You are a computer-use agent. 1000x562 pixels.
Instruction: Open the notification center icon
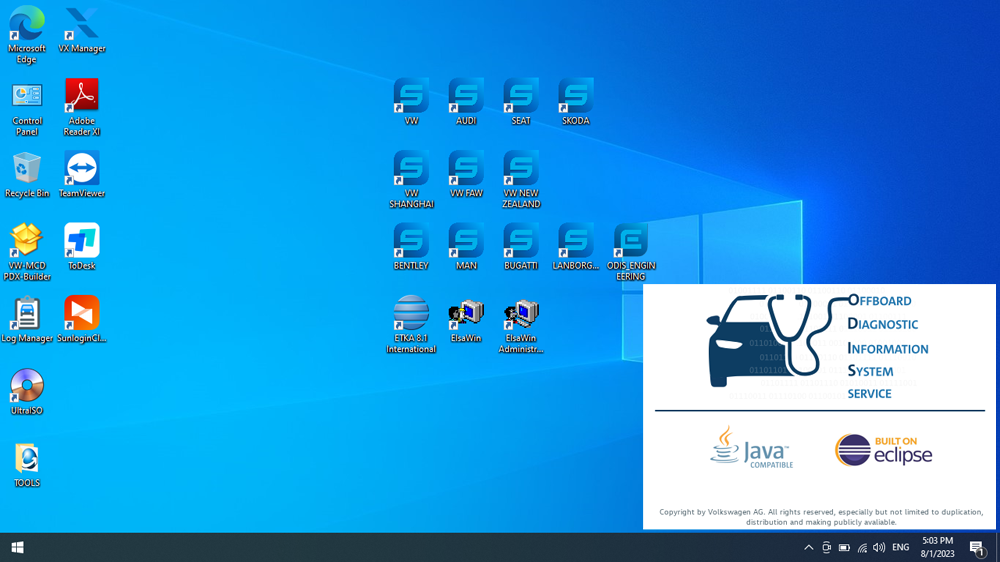[x=976, y=547]
